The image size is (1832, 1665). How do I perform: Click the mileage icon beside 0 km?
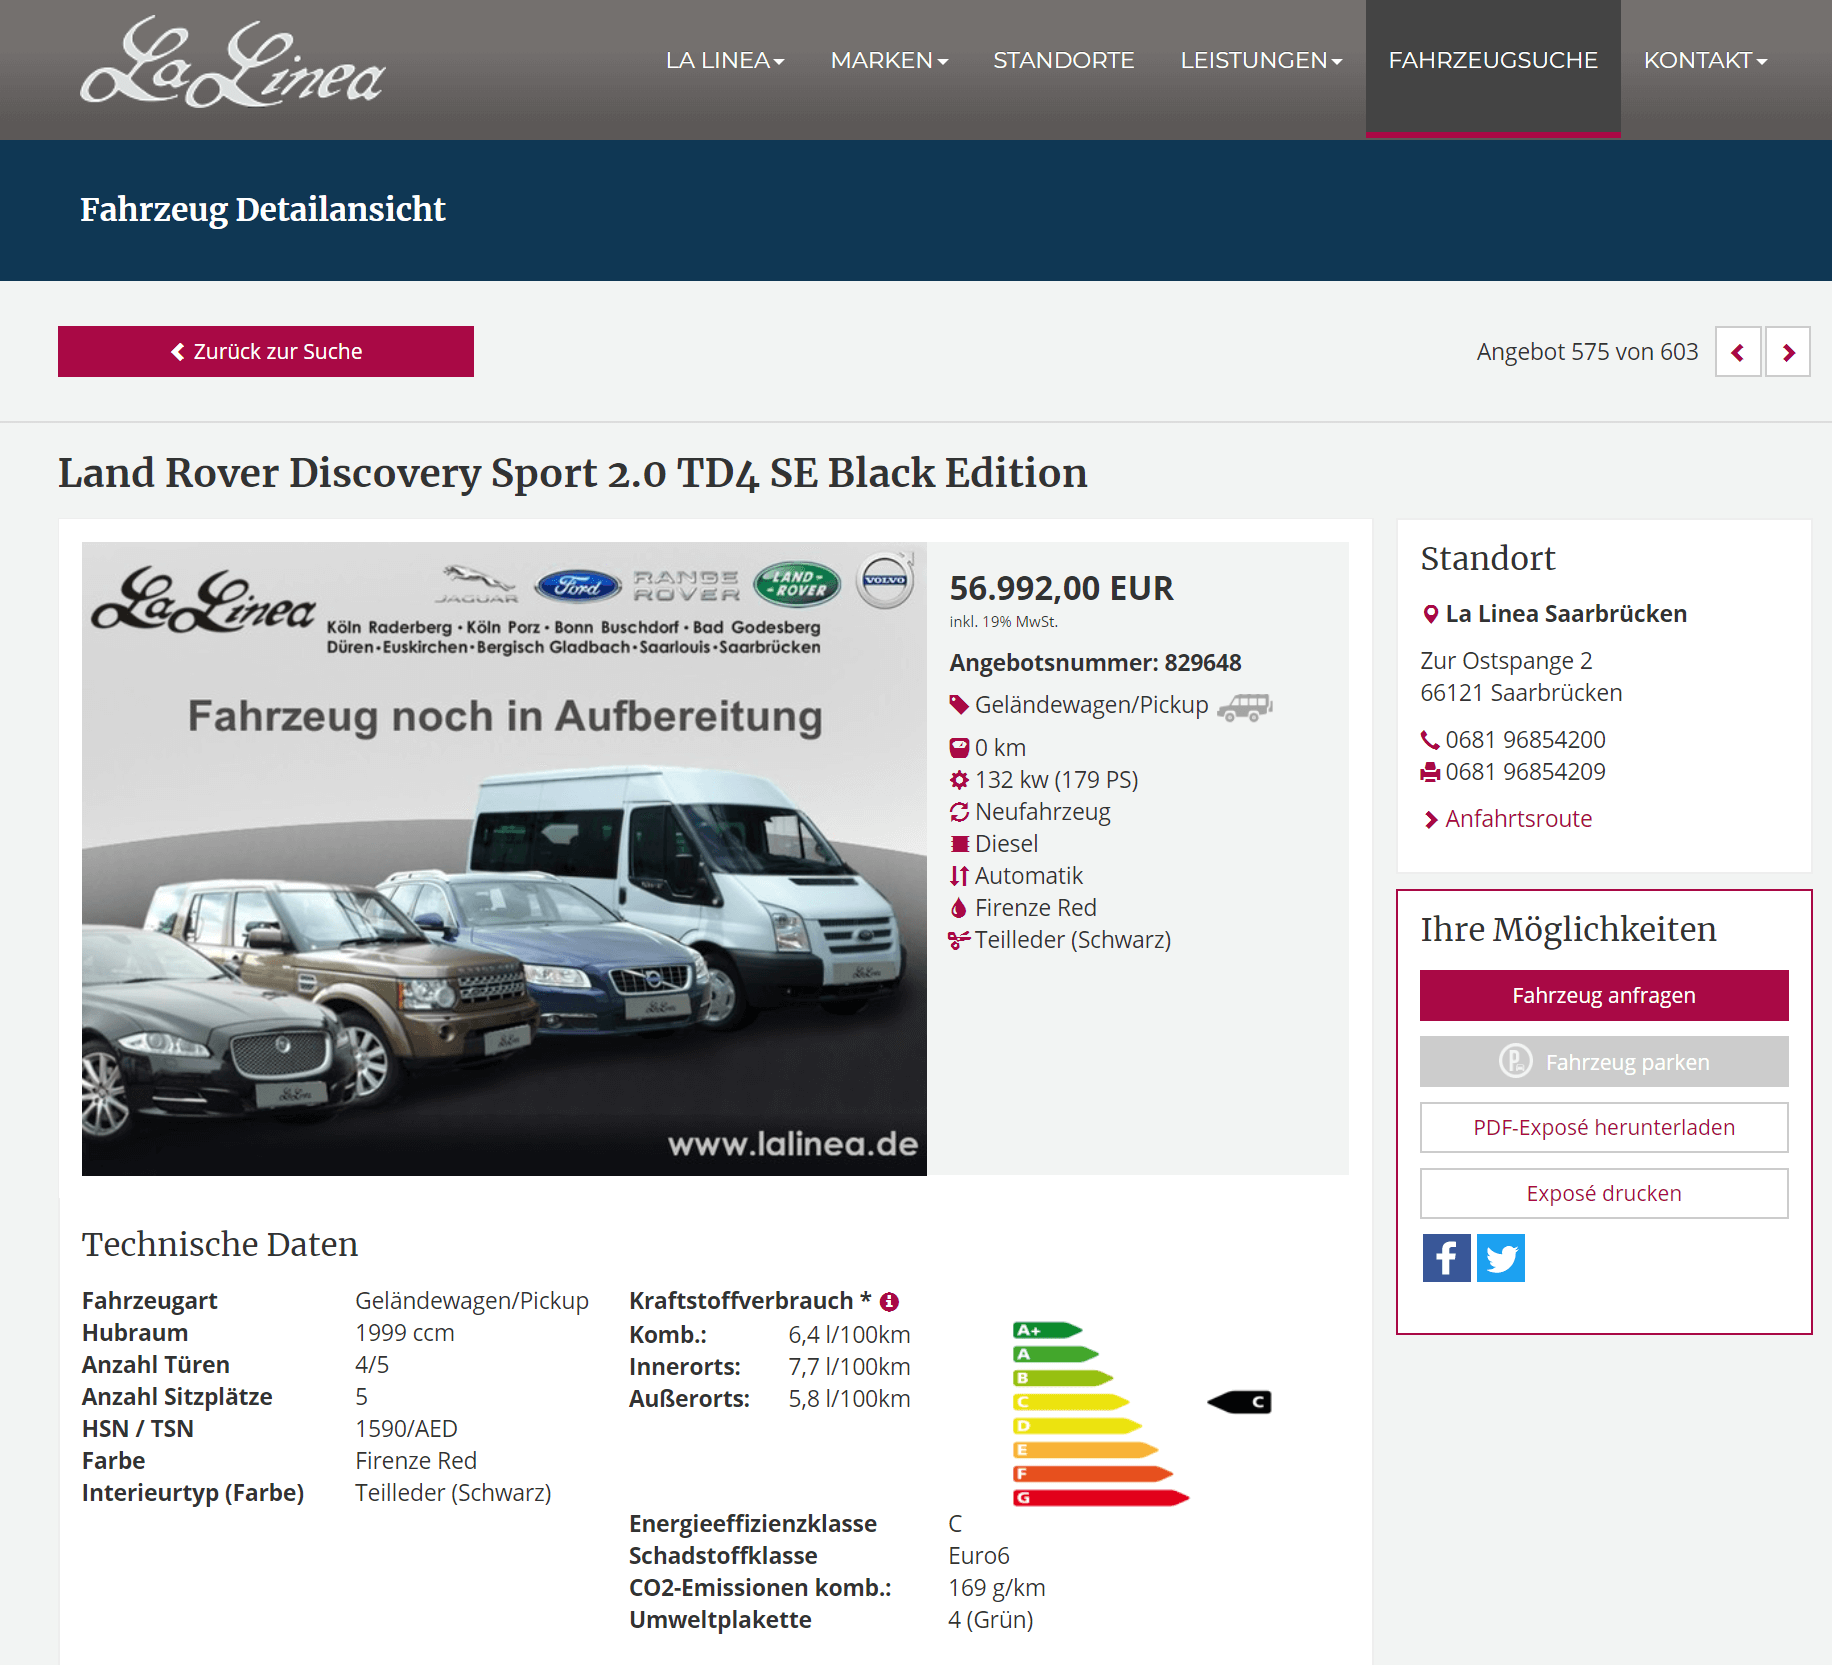[959, 747]
